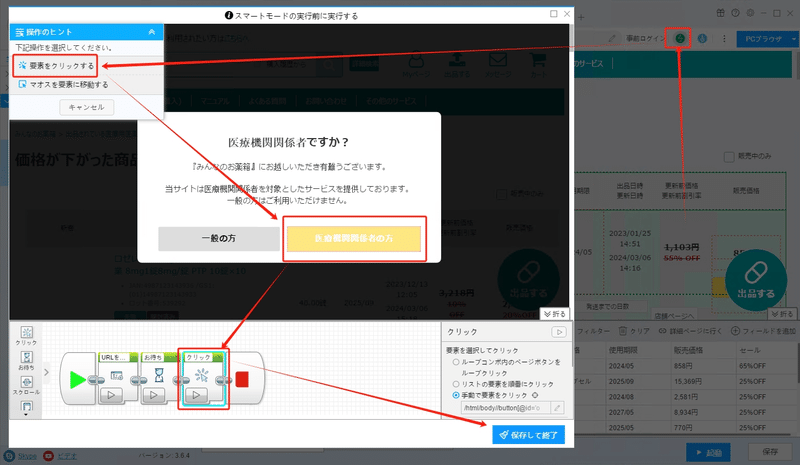Click the XPath input field /html/body//button
800x465 pixels.
tap(506, 408)
